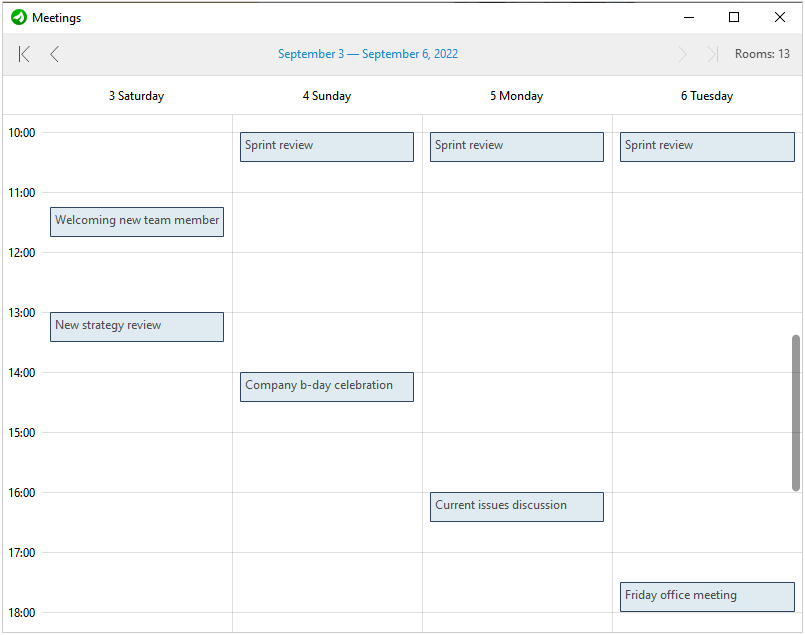Minimize the Meetings window

[x=688, y=17]
